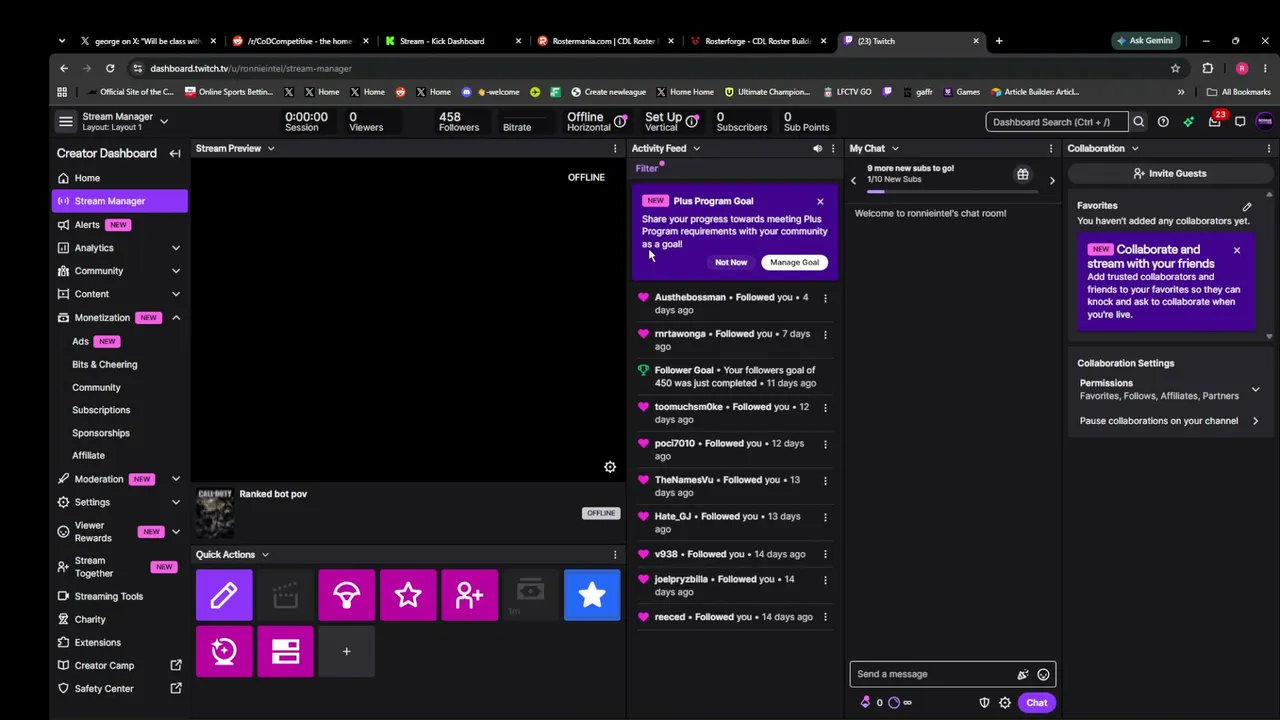Open the help question mark icon
Screen dimensions: 1280x720
[1163, 122]
